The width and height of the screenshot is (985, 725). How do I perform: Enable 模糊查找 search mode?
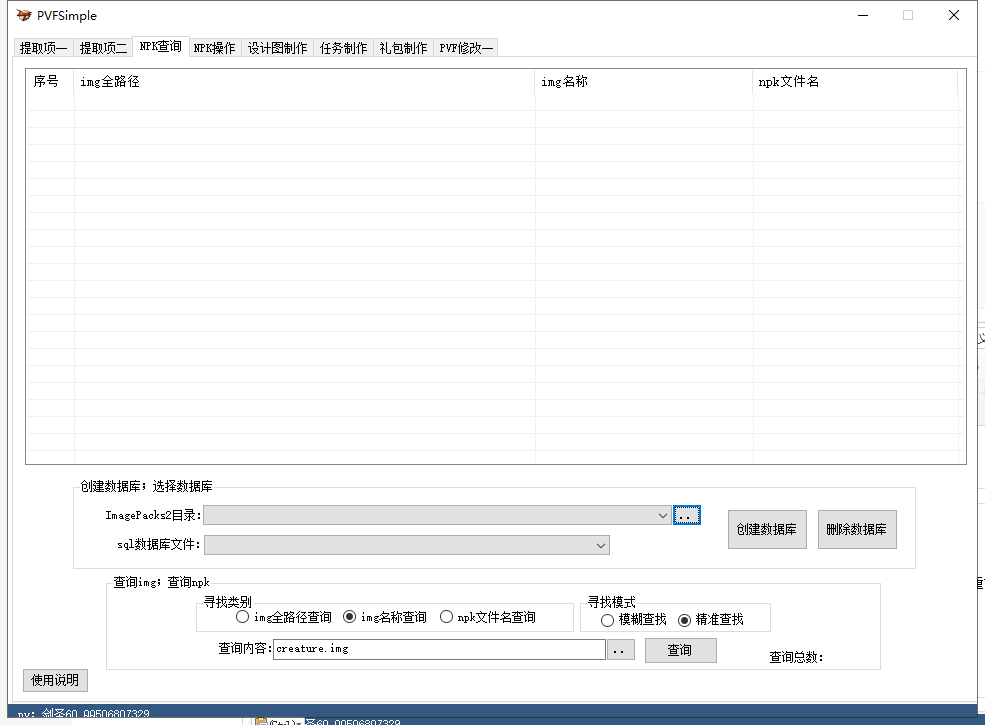tap(608, 620)
